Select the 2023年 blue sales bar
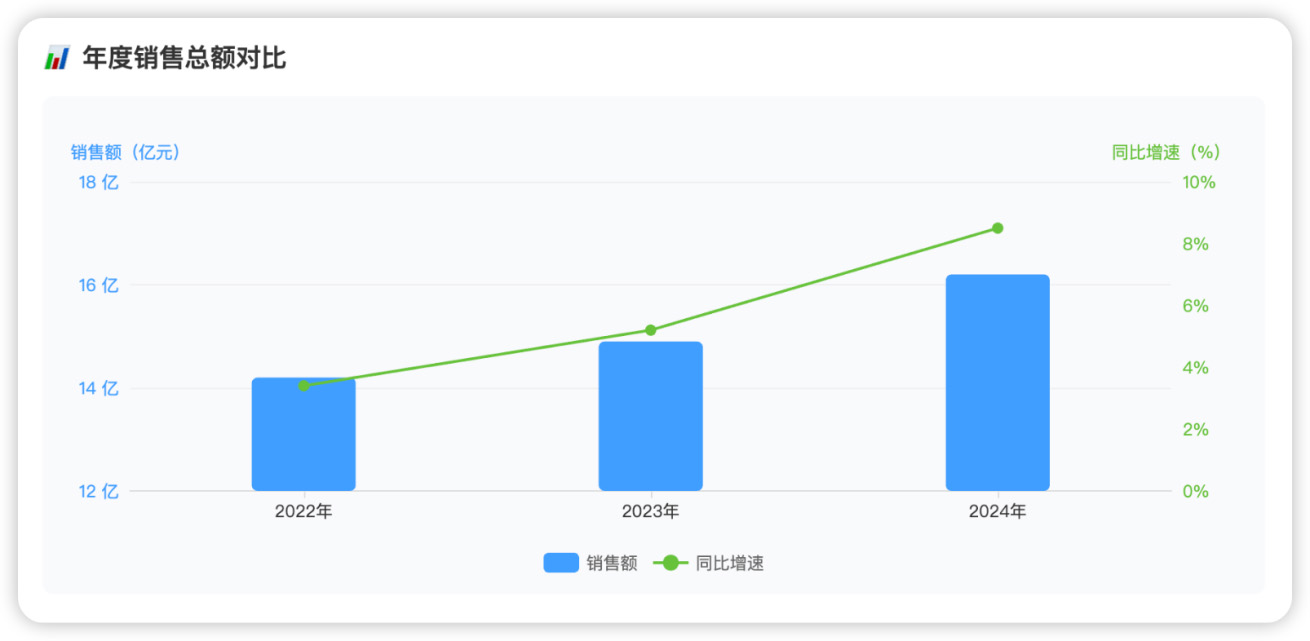Screen dimensions: 1310x641 [650, 416]
